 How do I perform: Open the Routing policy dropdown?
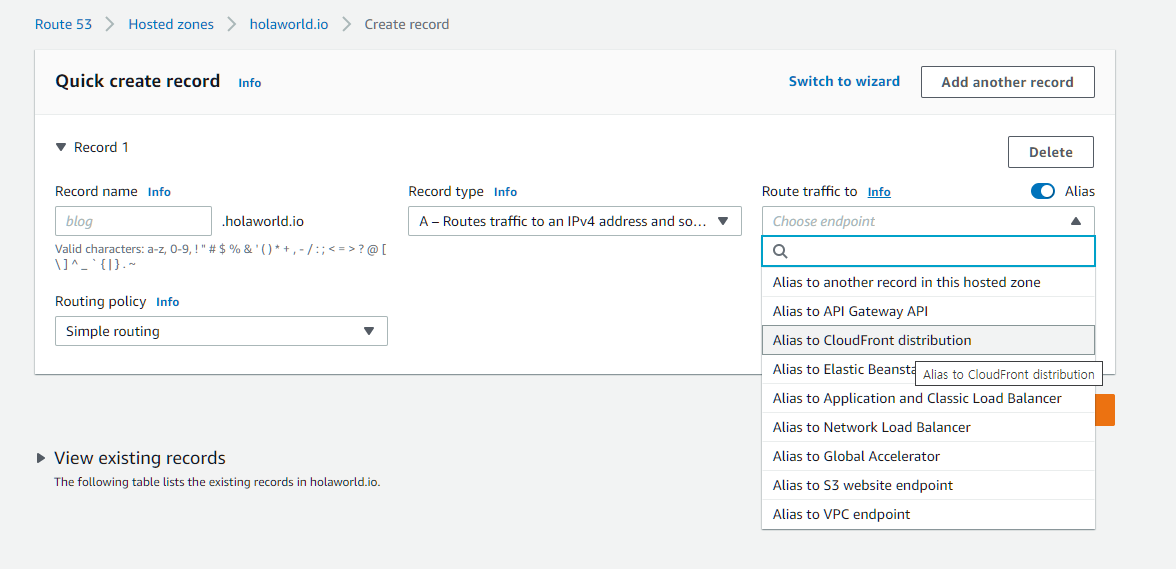[221, 331]
